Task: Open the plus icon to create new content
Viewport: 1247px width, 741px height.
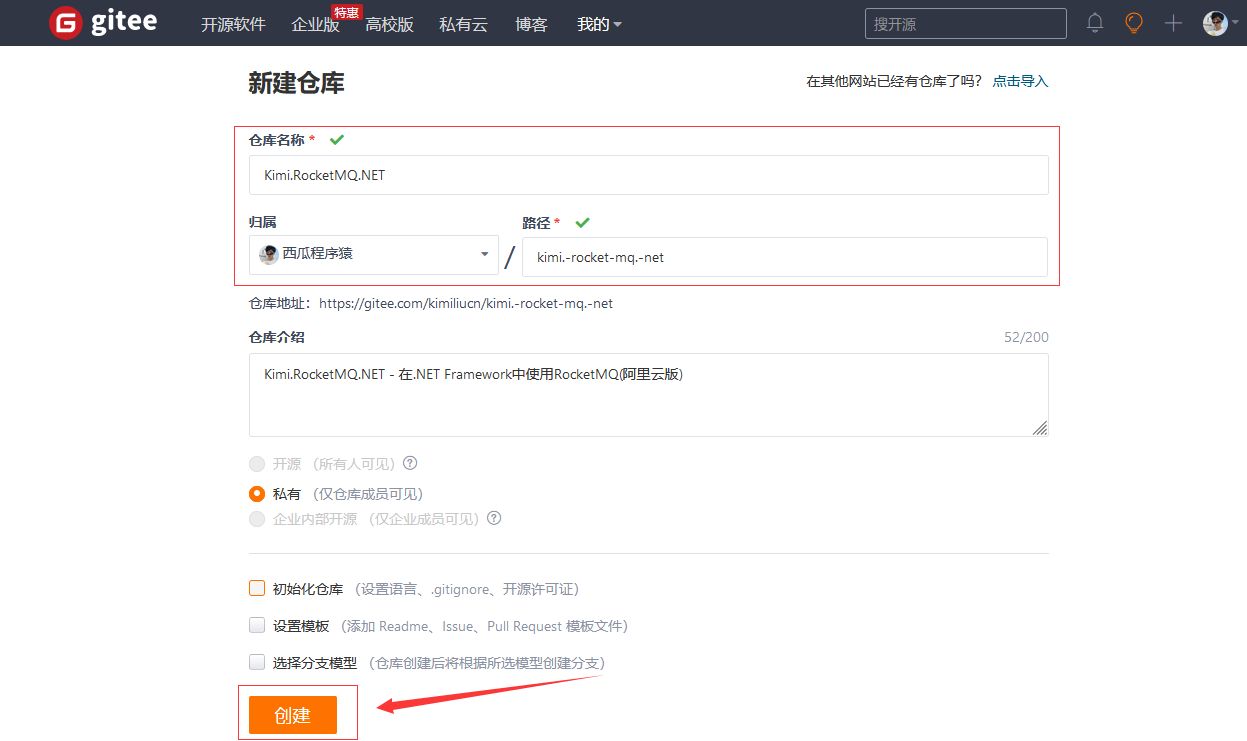Action: pyautogui.click(x=1172, y=22)
